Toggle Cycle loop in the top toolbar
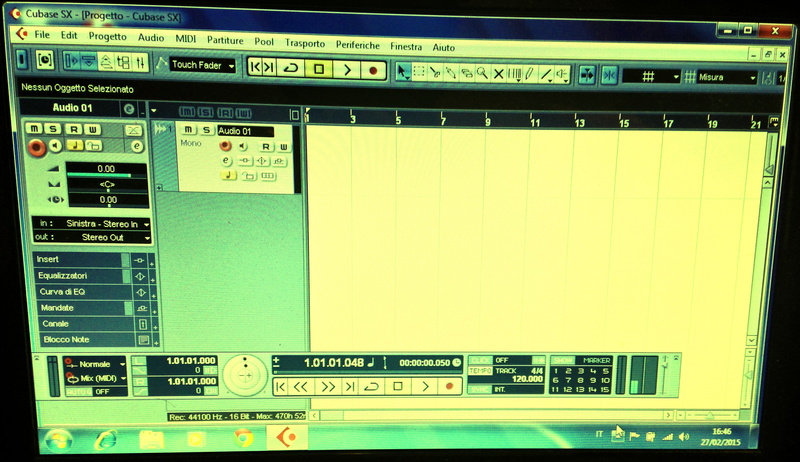Screen dimensions: 800x462 pyautogui.click(x=291, y=67)
